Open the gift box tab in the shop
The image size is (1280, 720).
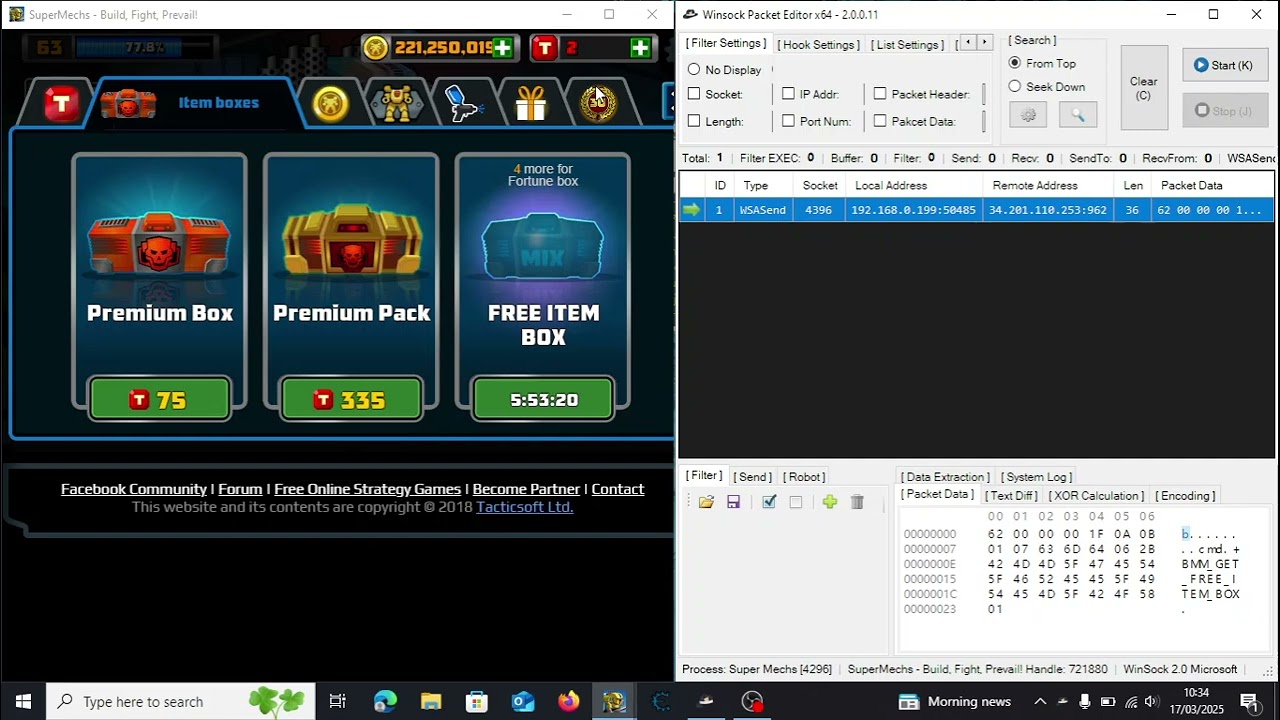click(x=531, y=103)
